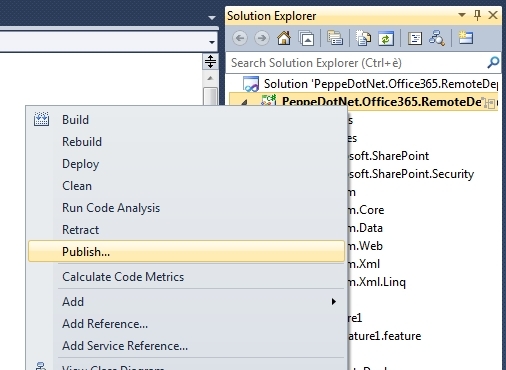Click the search magnifier in Solution Explorer
Screen dimensions: 506x370
493,62
